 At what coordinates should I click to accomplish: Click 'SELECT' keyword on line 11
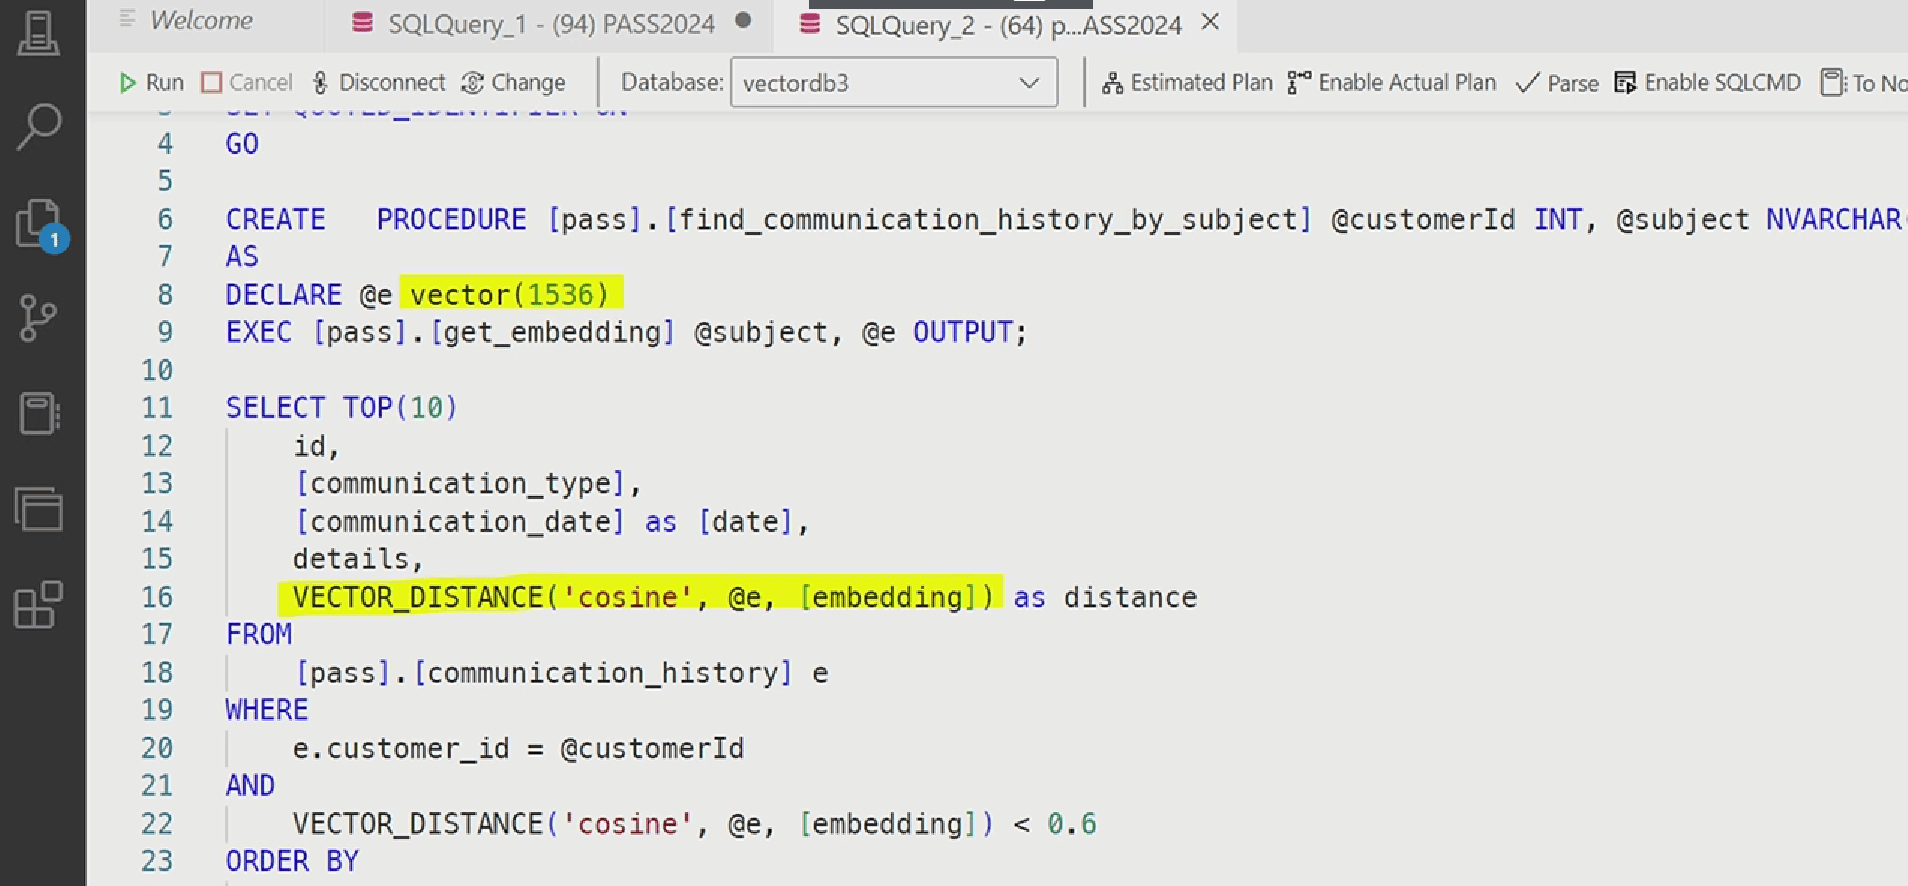[276, 408]
